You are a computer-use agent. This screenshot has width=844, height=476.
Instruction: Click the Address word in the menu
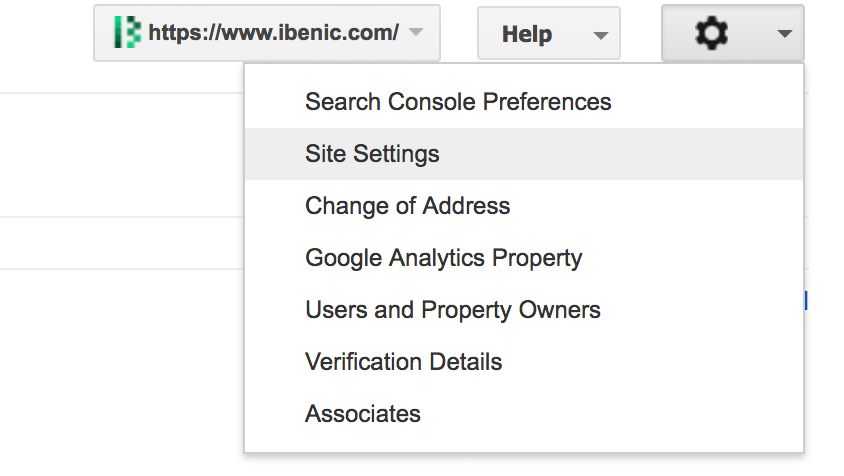point(466,206)
